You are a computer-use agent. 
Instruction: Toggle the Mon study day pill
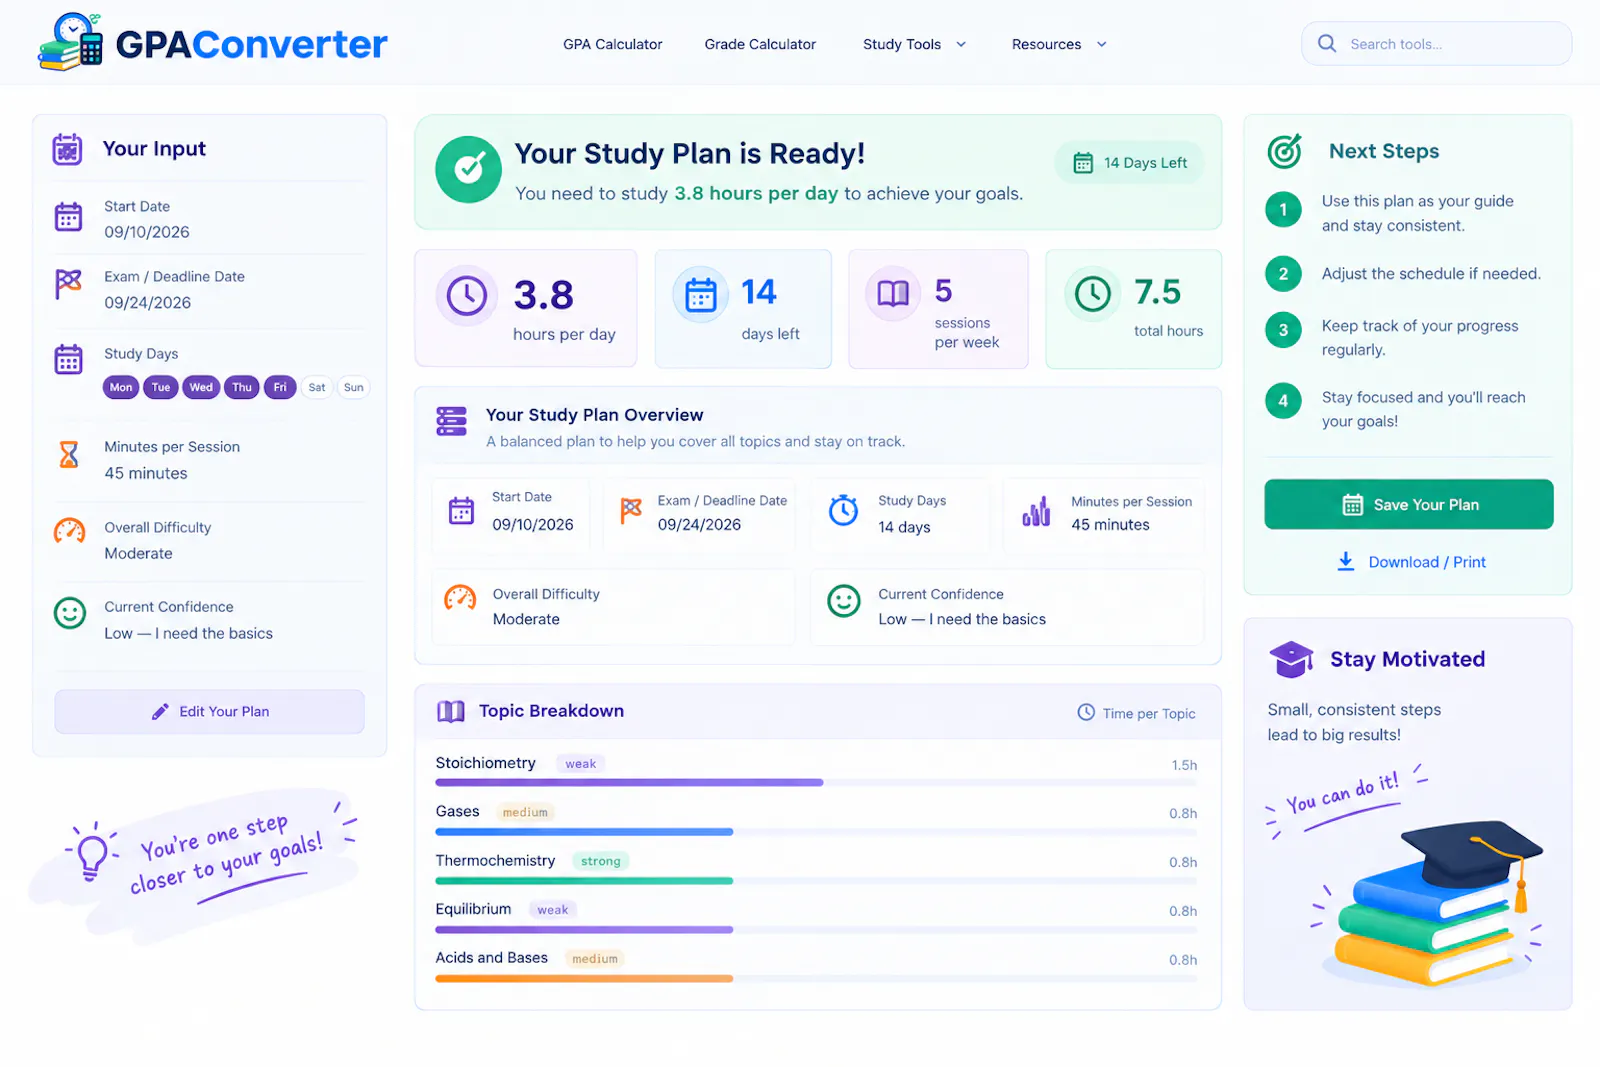pyautogui.click(x=121, y=387)
